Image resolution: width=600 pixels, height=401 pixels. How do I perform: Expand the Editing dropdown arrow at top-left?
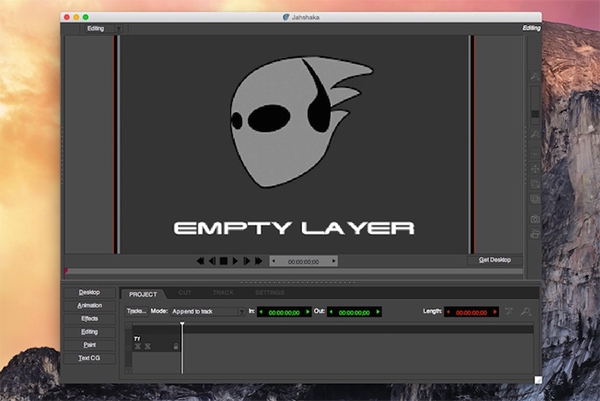point(119,29)
